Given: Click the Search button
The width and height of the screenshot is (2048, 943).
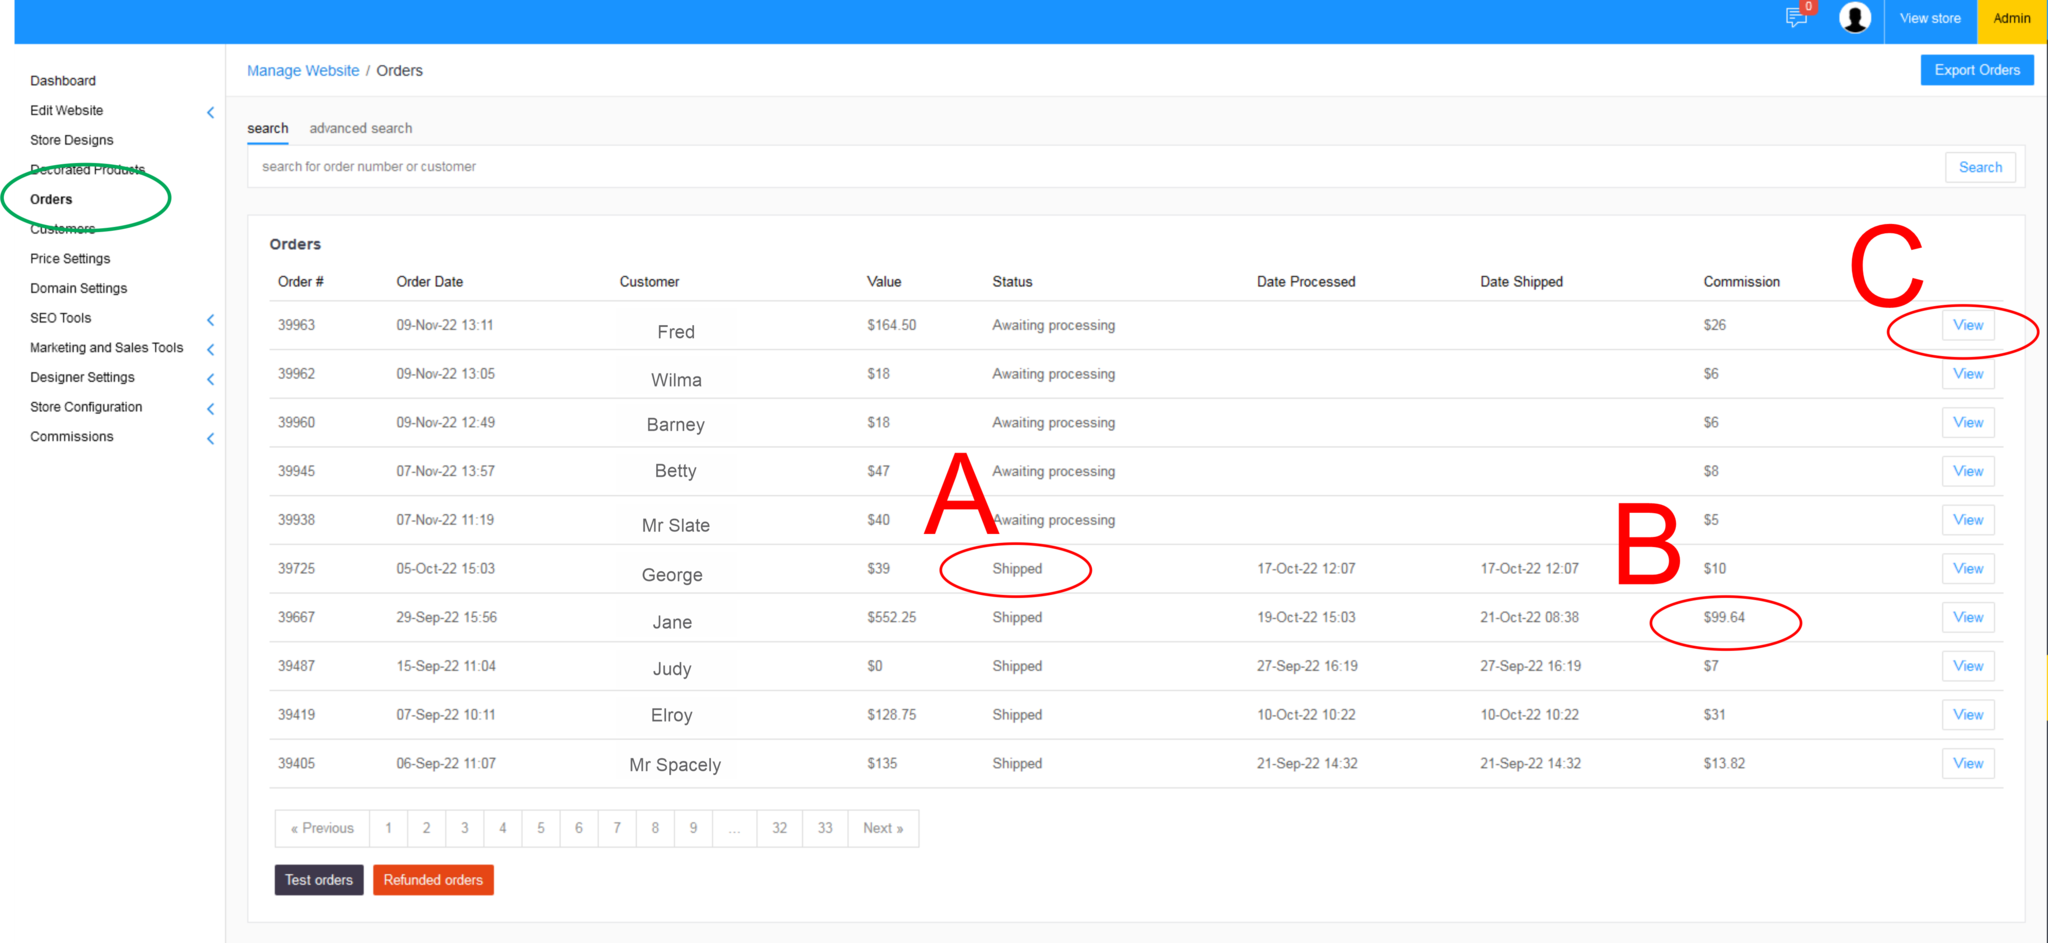Looking at the screenshot, I should 1979,167.
